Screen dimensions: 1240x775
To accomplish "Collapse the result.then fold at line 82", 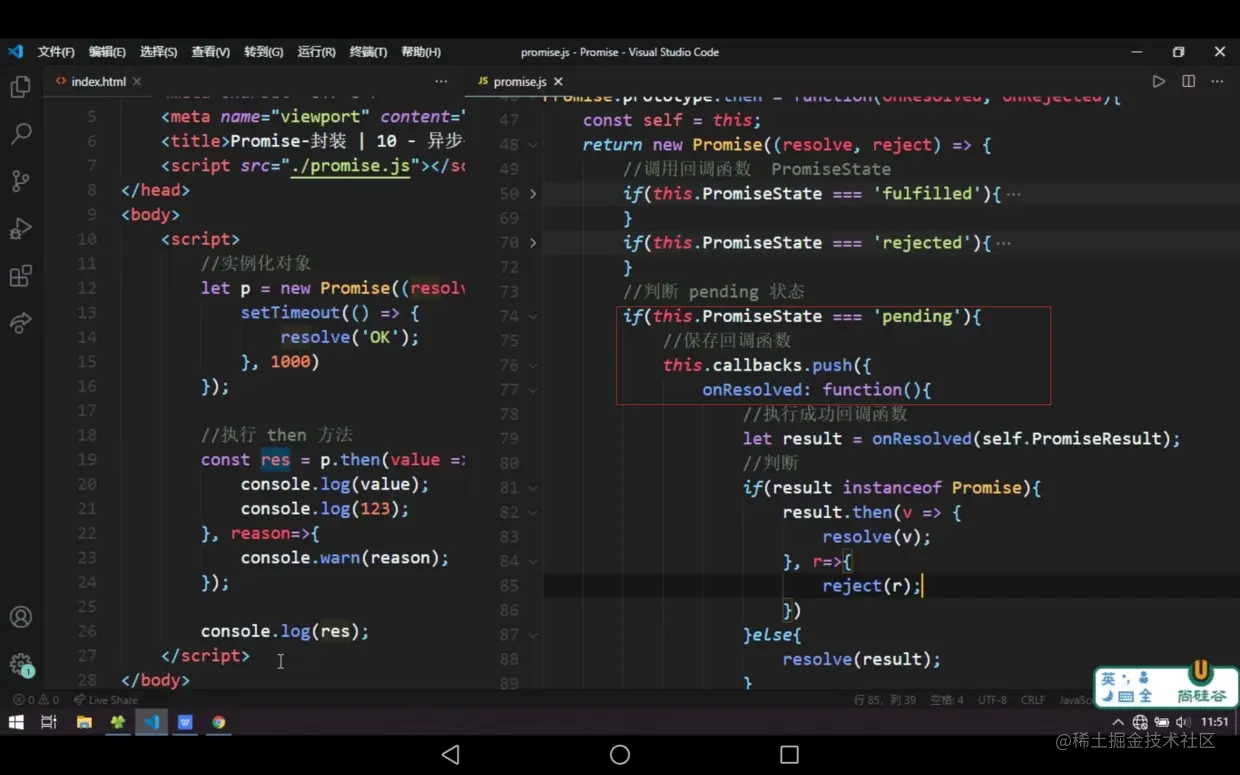I will (x=532, y=513).
